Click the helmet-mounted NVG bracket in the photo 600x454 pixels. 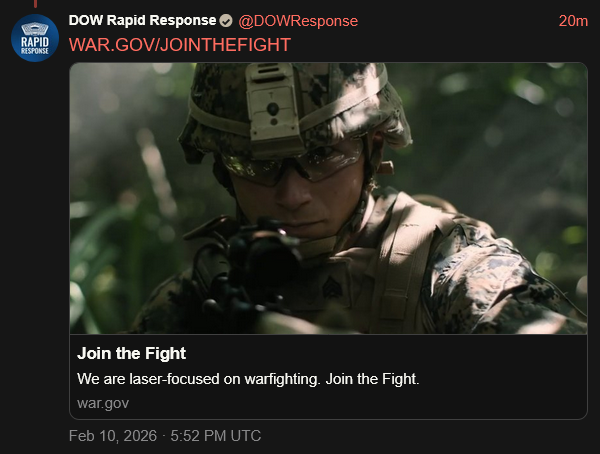click(273, 107)
